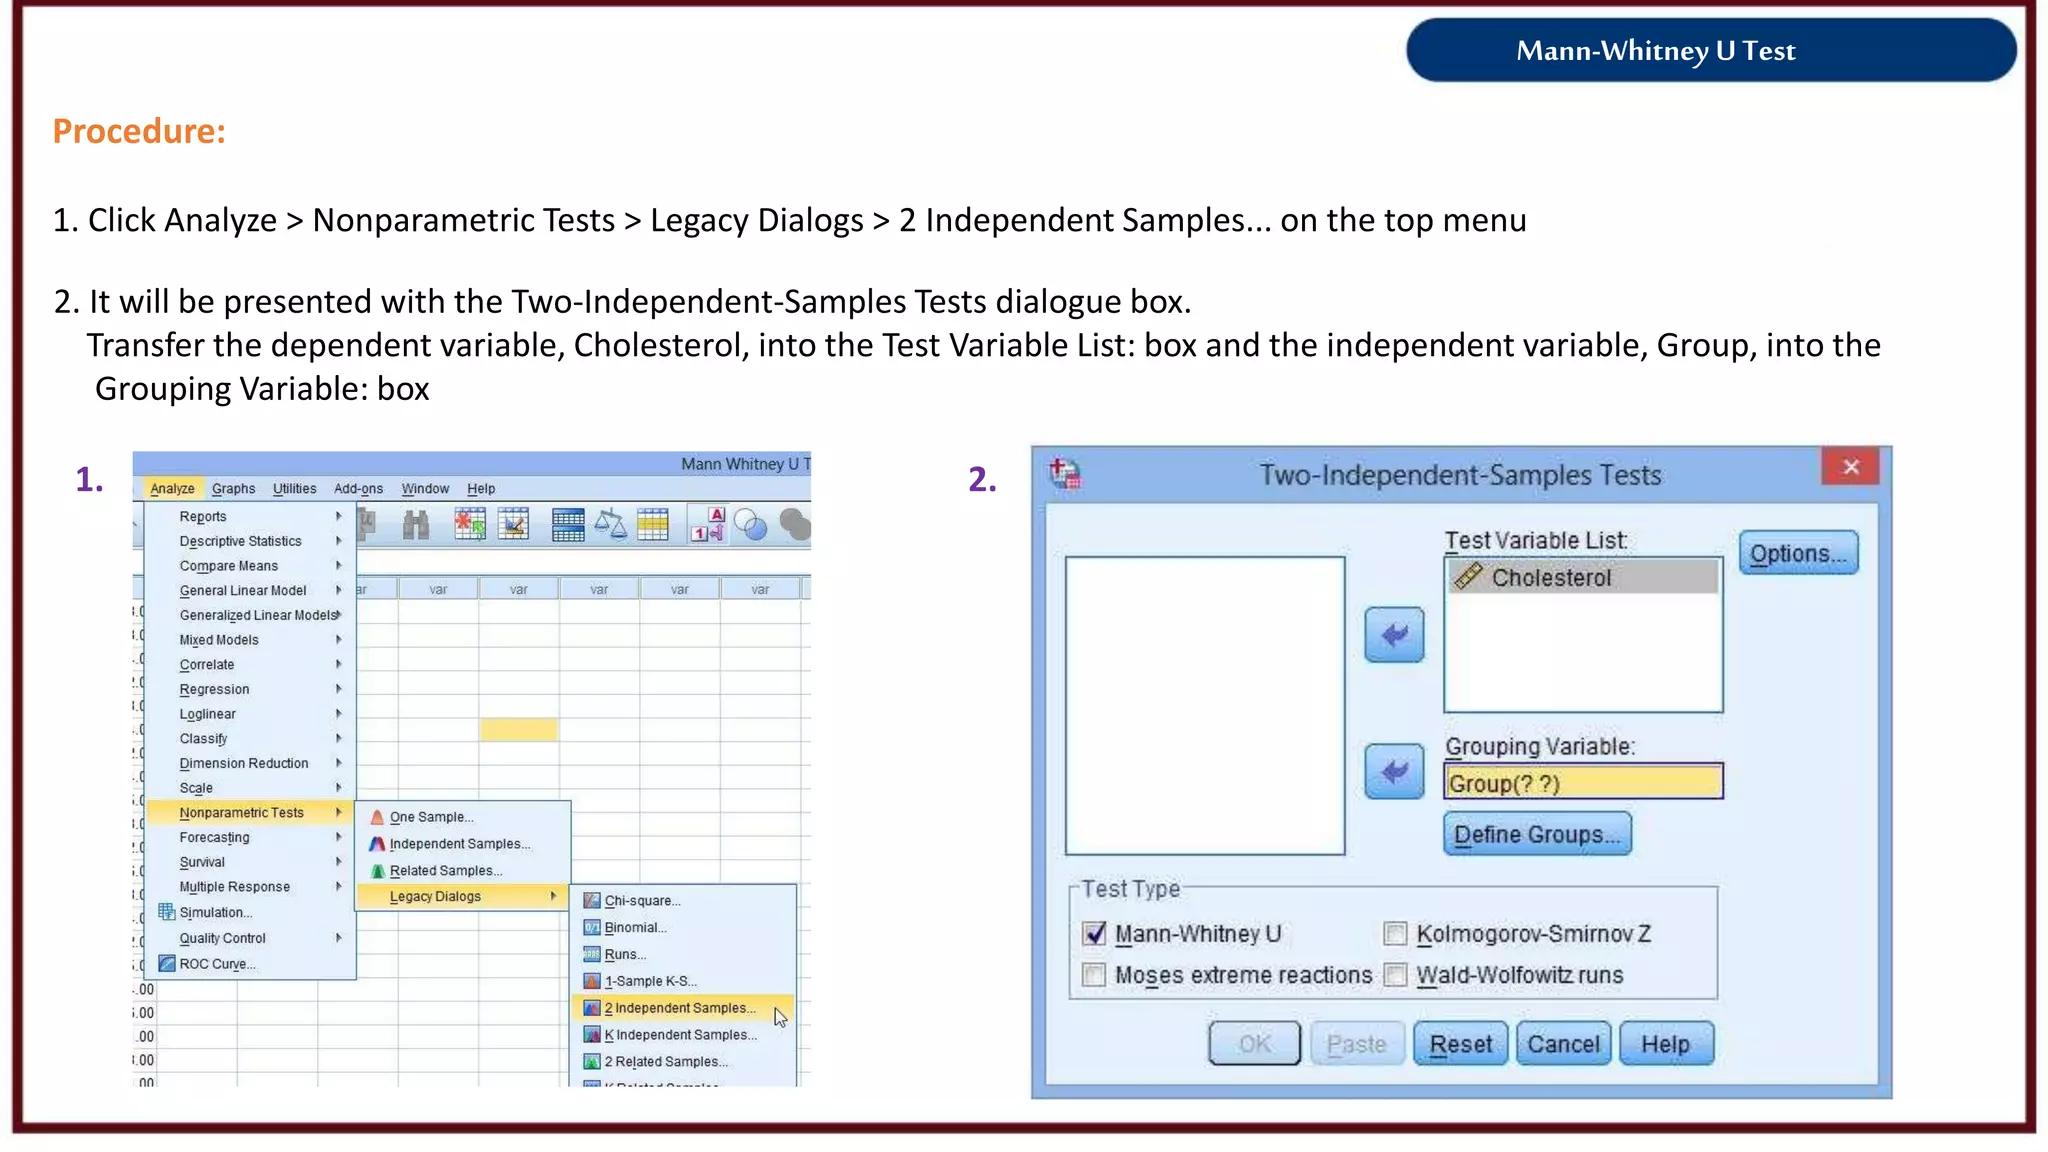
Task: Click the Insert Variable toolbar icon
Action: click(x=513, y=524)
